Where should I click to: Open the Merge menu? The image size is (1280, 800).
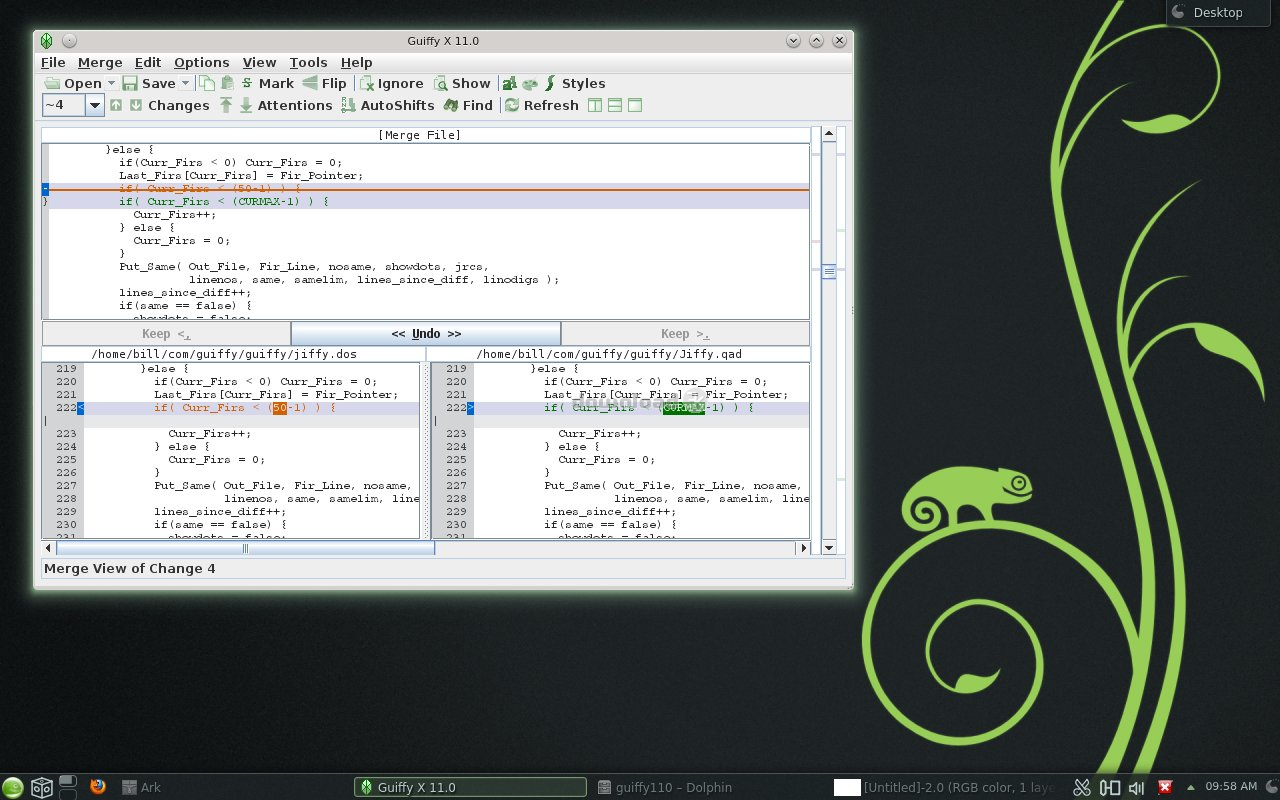coord(100,62)
